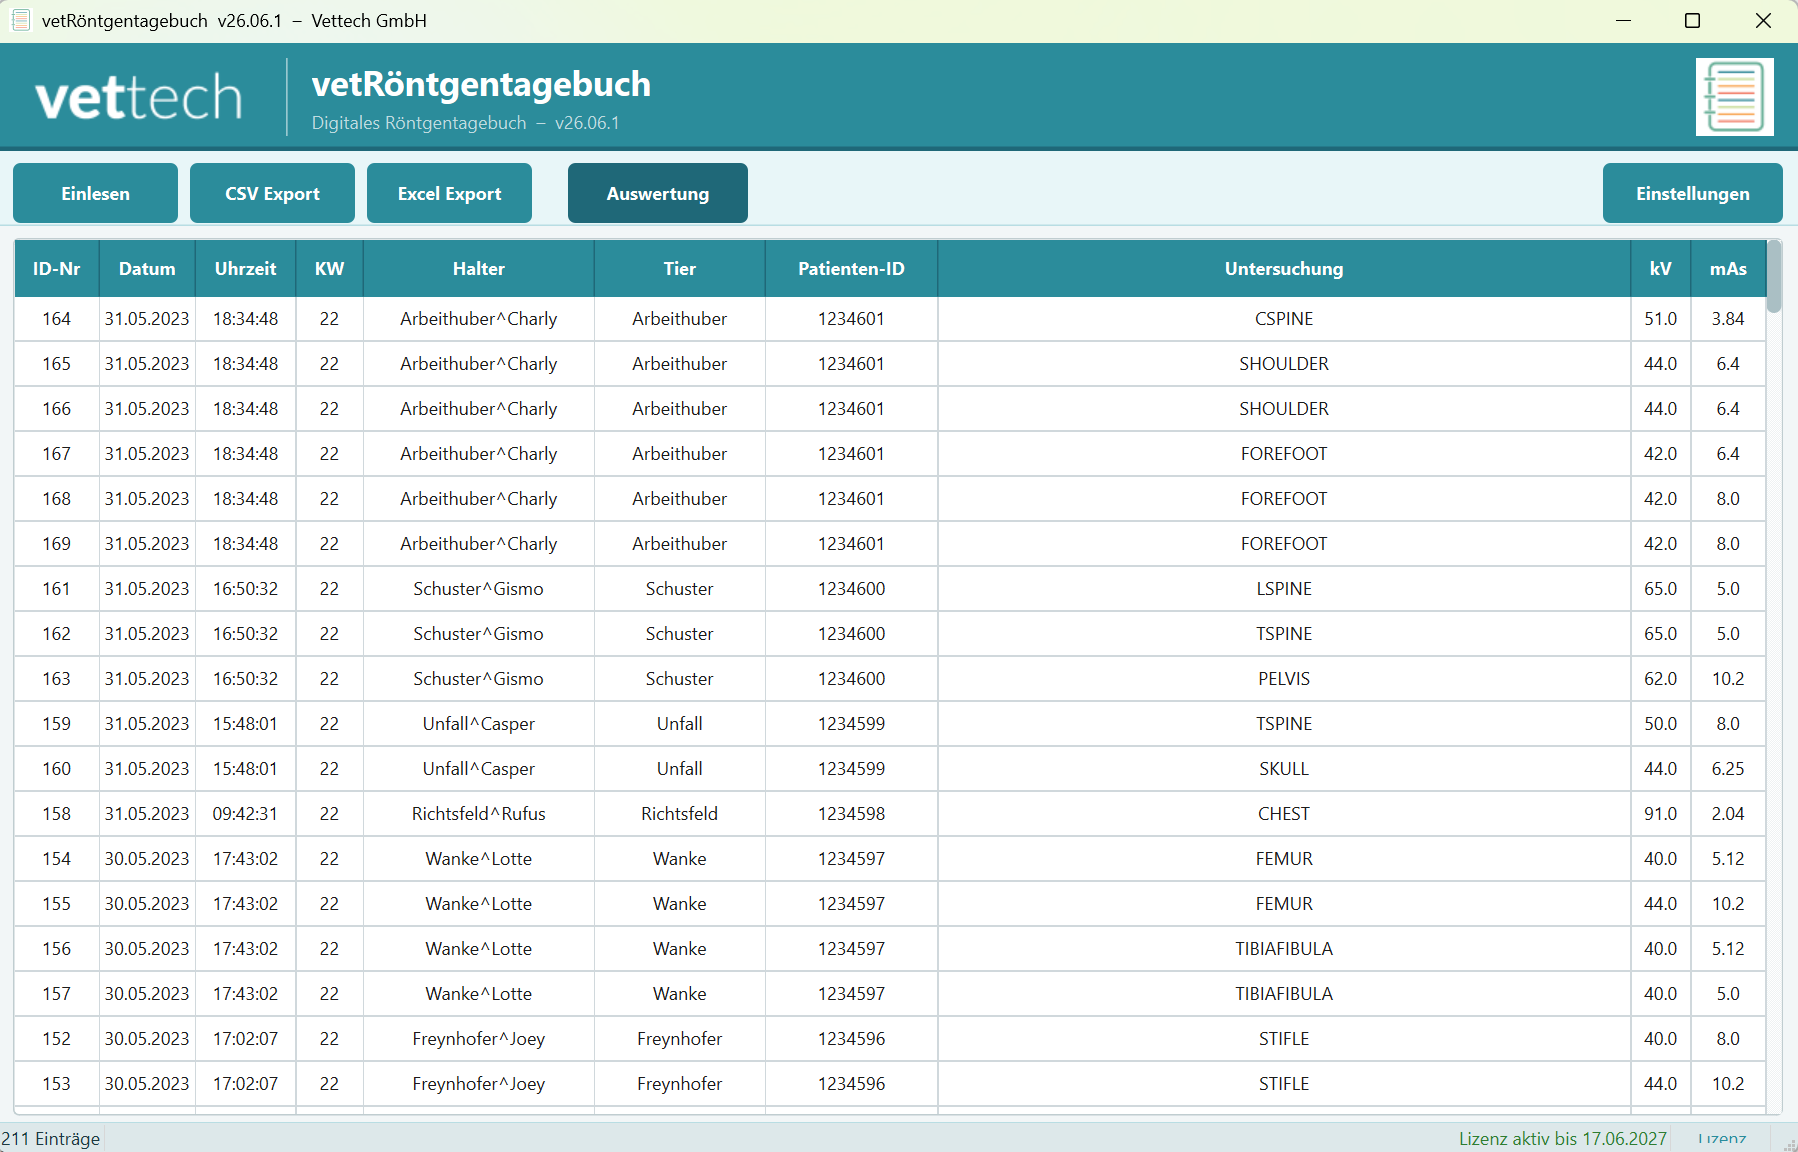Image resolution: width=1798 pixels, height=1152 pixels.
Task: Click the Untersuchung column header
Action: (1284, 268)
